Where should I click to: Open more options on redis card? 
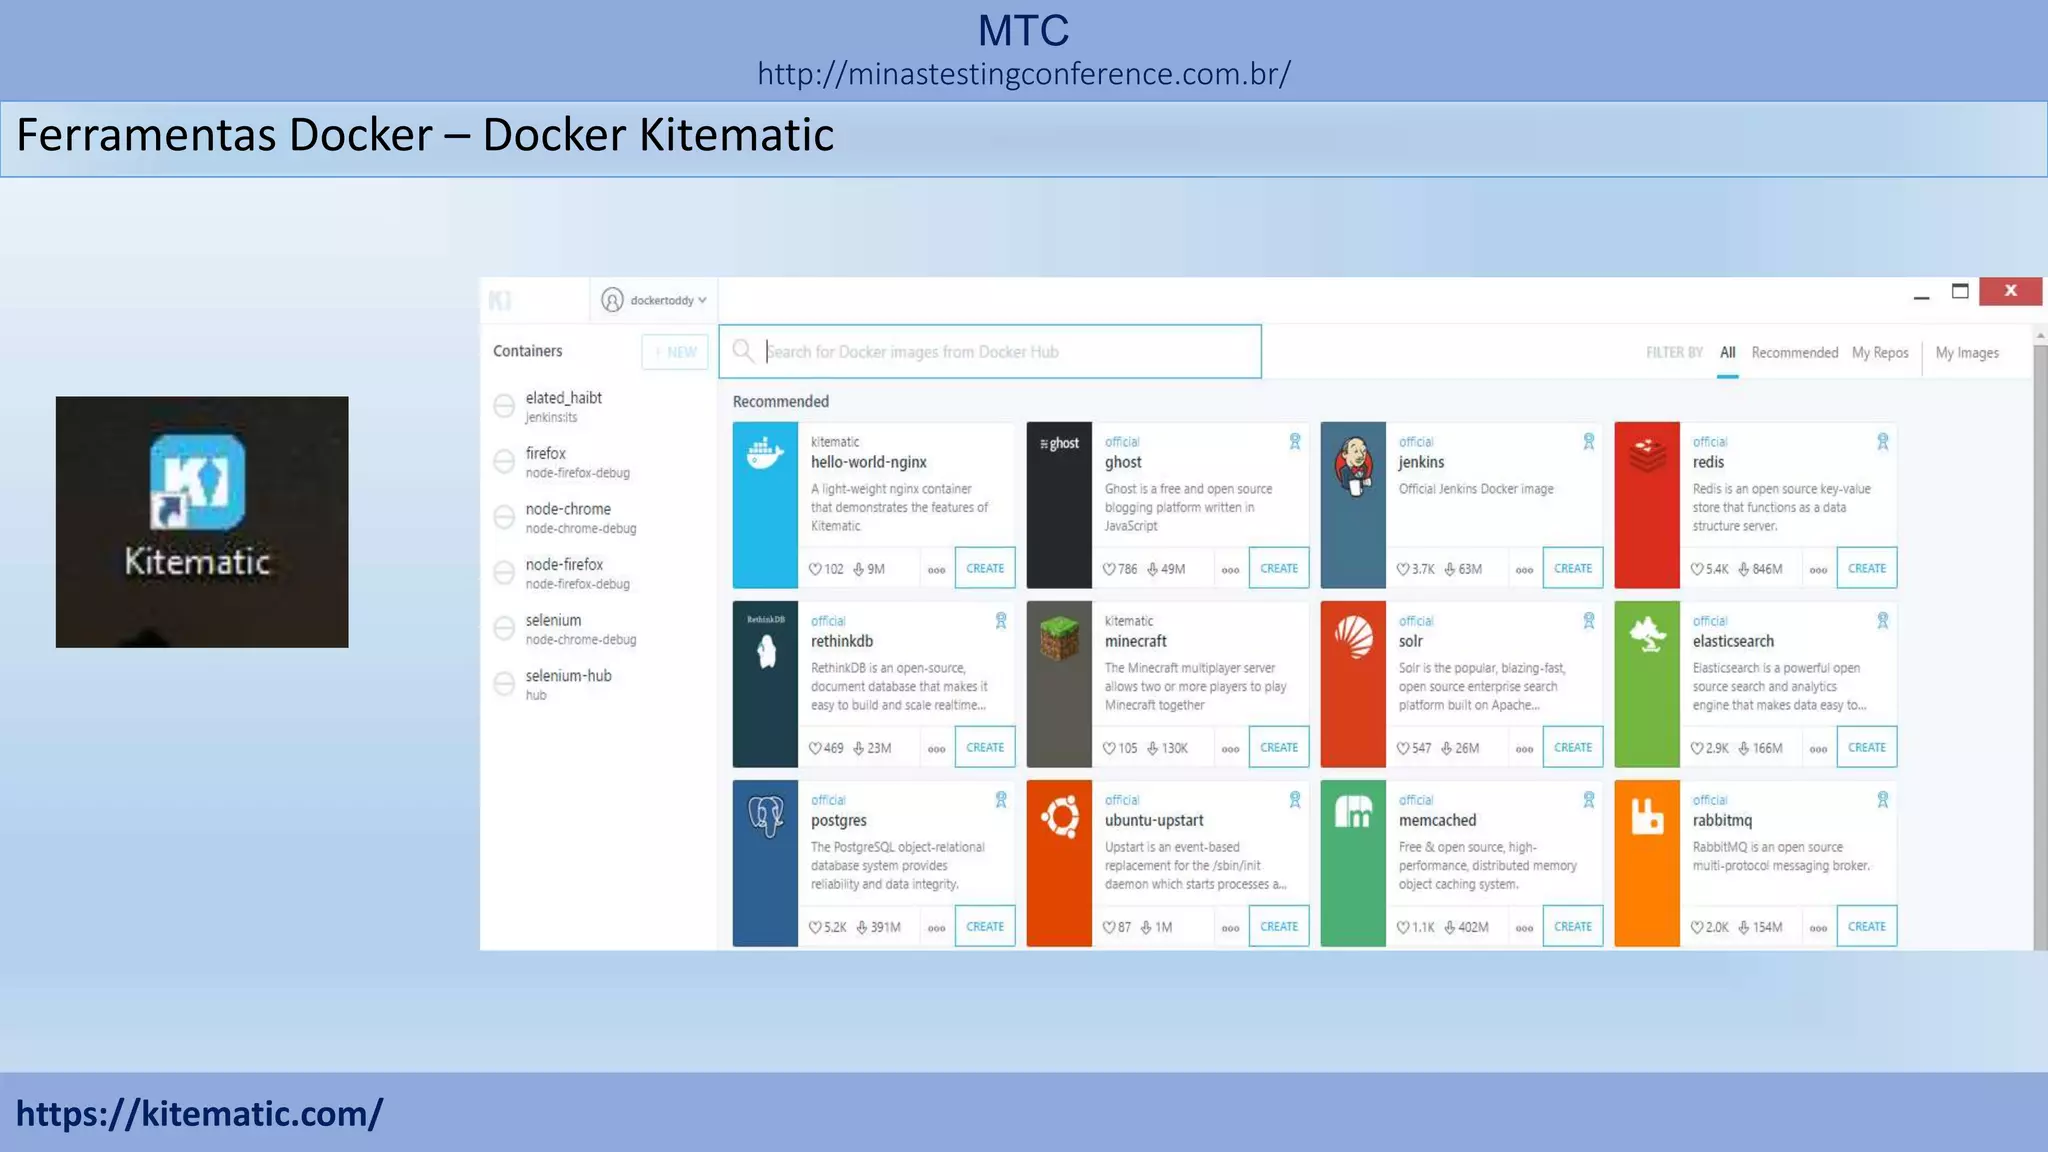[1818, 570]
